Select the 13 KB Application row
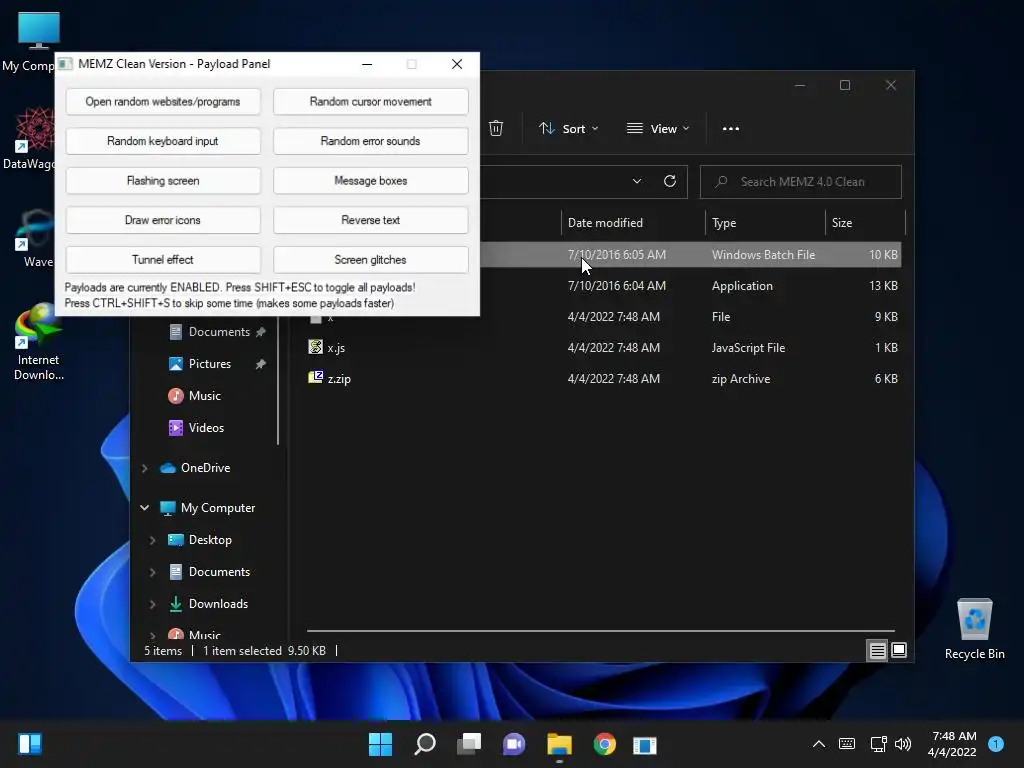Viewport: 1024px width, 768px height. click(690, 286)
